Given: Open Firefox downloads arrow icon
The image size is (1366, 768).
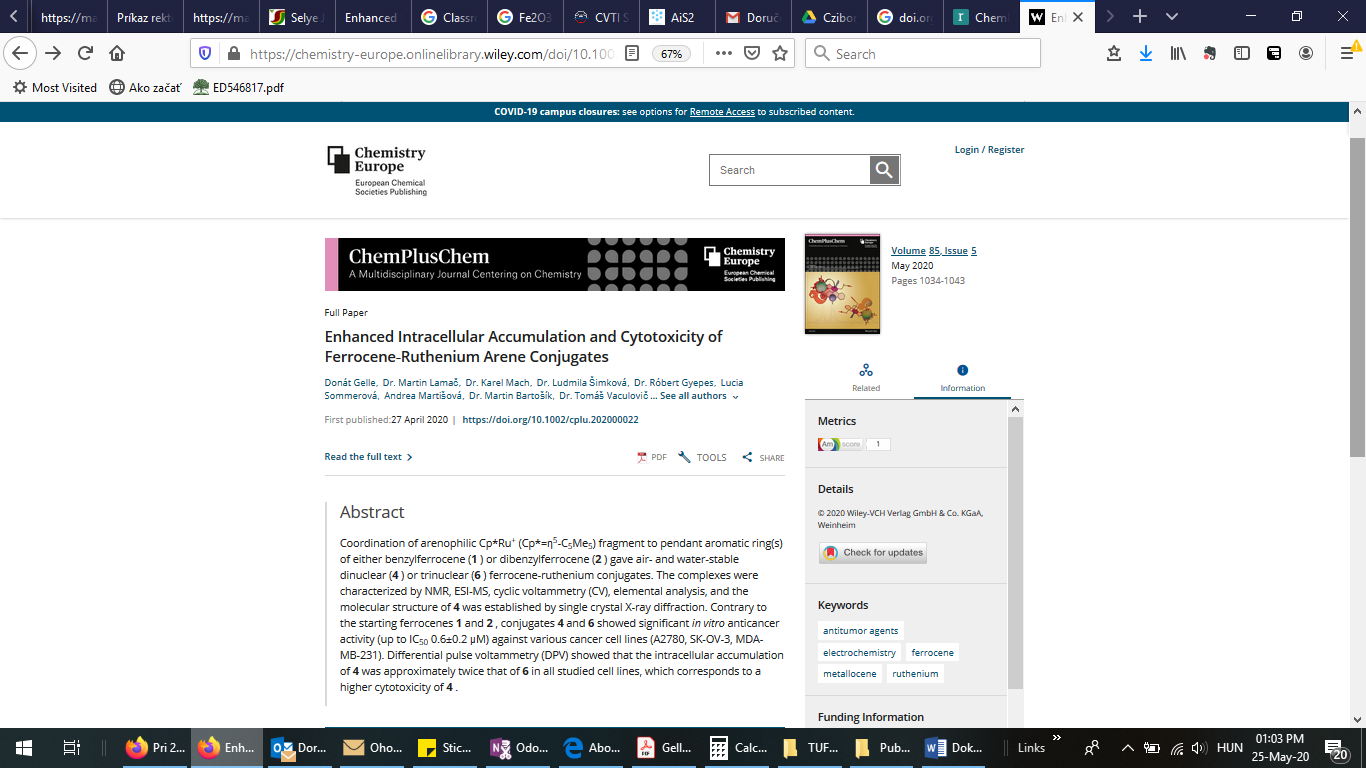Looking at the screenshot, I should (x=1146, y=54).
